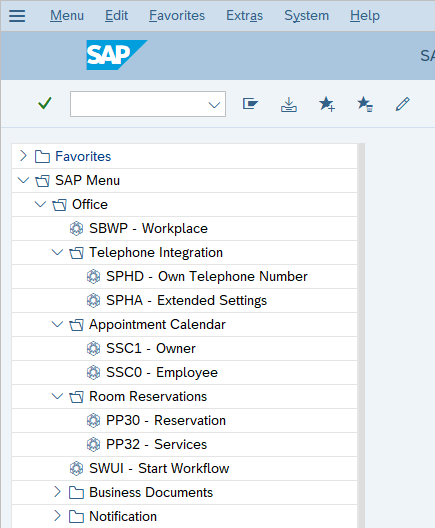This screenshot has width=435, height=528.
Task: Click the Appointment Calendar folder icon
Action: pos(76,325)
